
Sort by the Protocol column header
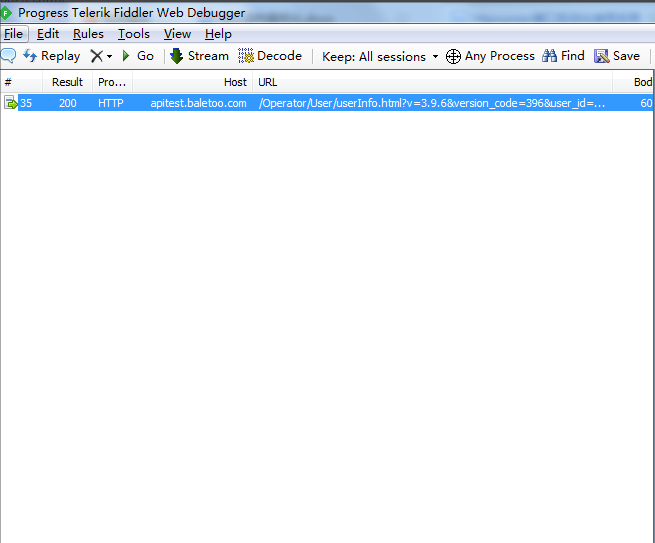[112, 82]
